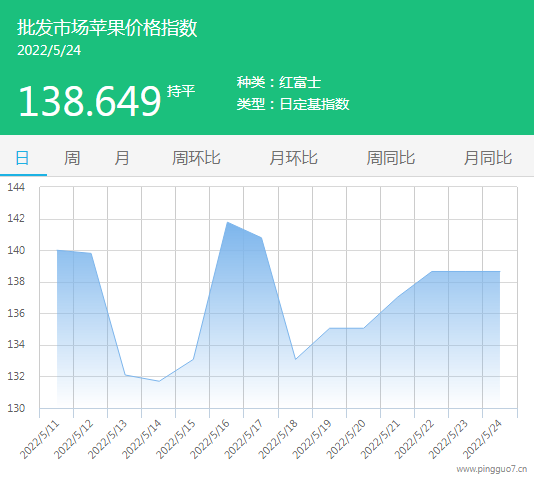Click the 2022/5/16 peak point on chart

click(x=227, y=222)
